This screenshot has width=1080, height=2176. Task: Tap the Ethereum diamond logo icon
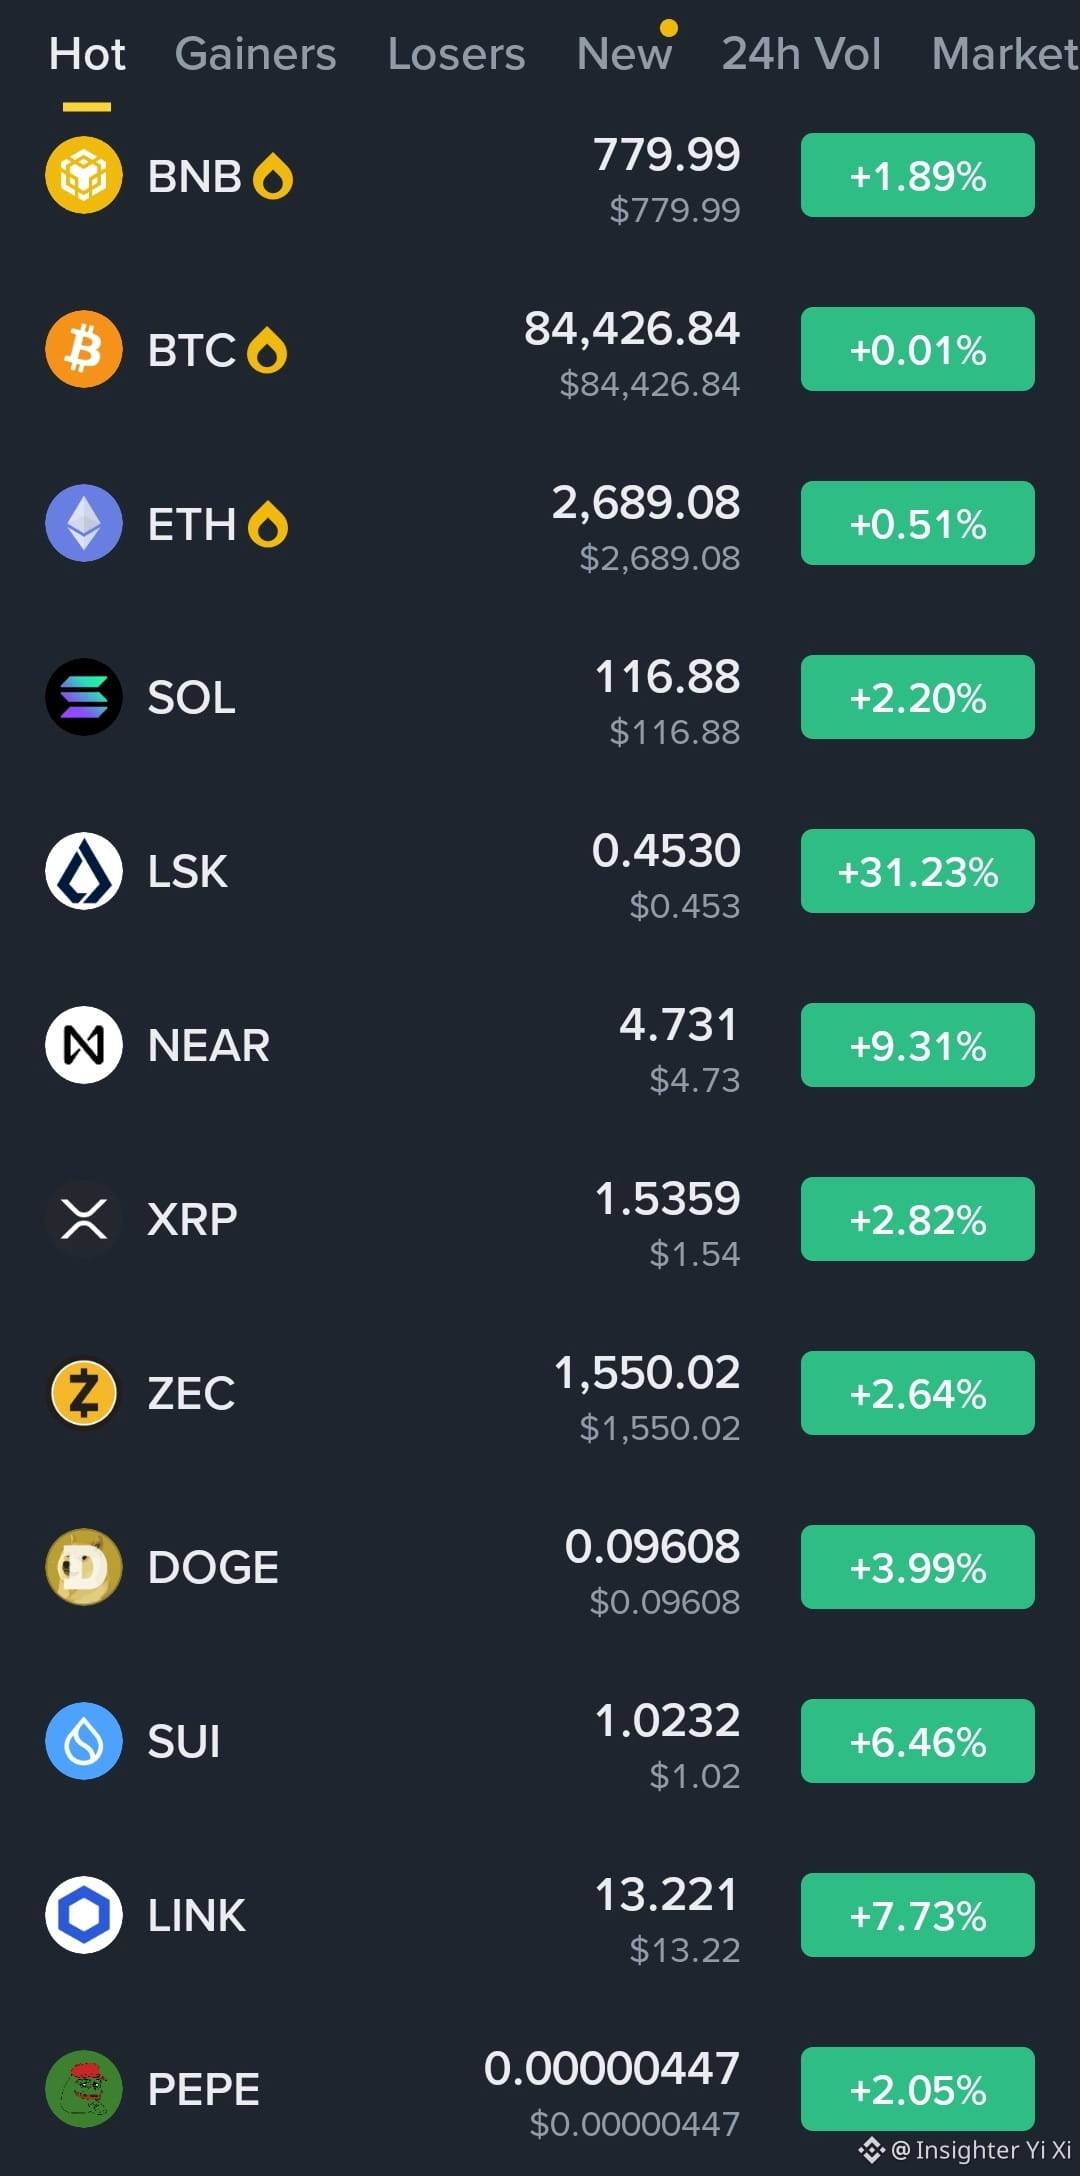[84, 523]
